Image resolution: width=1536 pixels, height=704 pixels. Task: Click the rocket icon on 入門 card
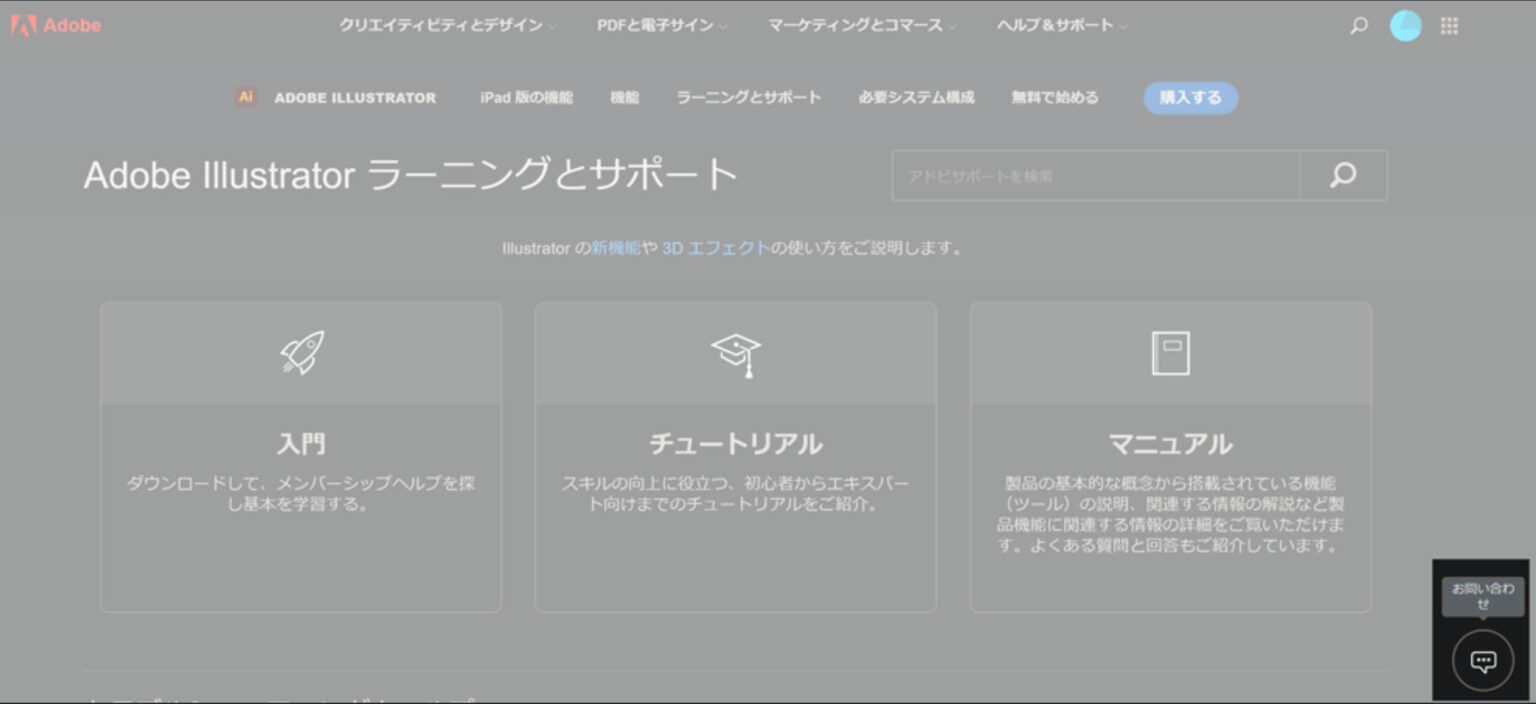(301, 353)
